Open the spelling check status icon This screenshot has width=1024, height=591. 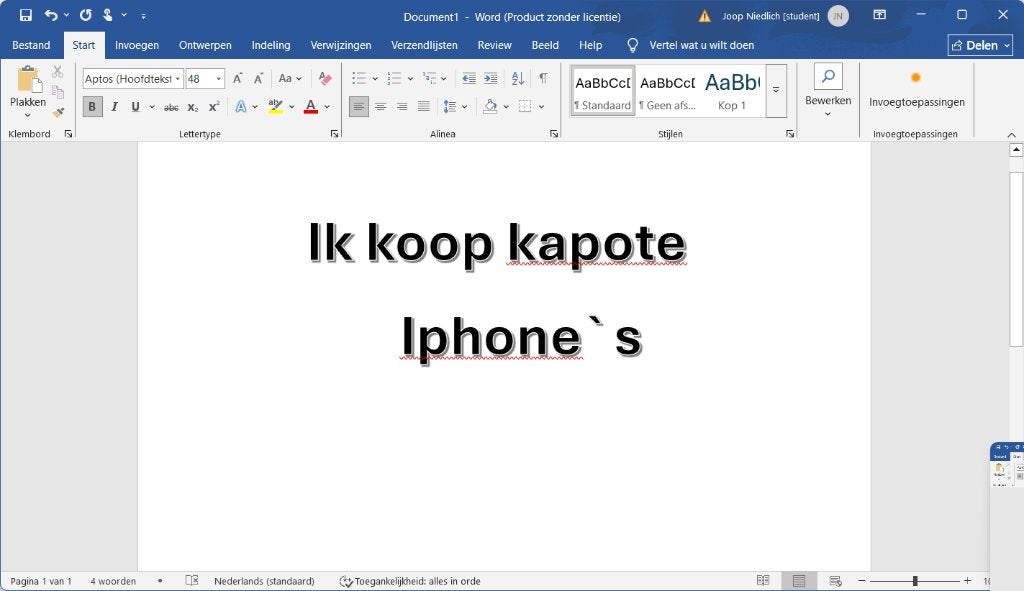click(191, 581)
